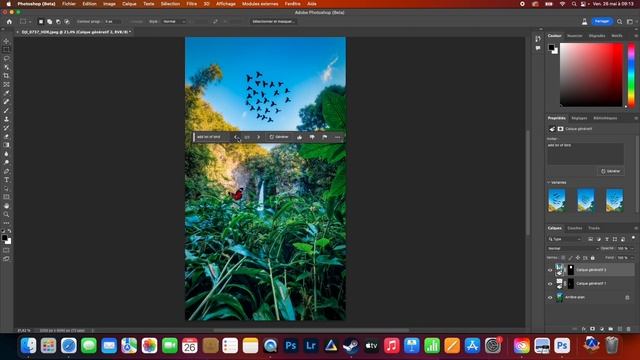The height and width of the screenshot is (360, 640).
Task: Choose New selection mode in options bar
Action: [41, 22]
